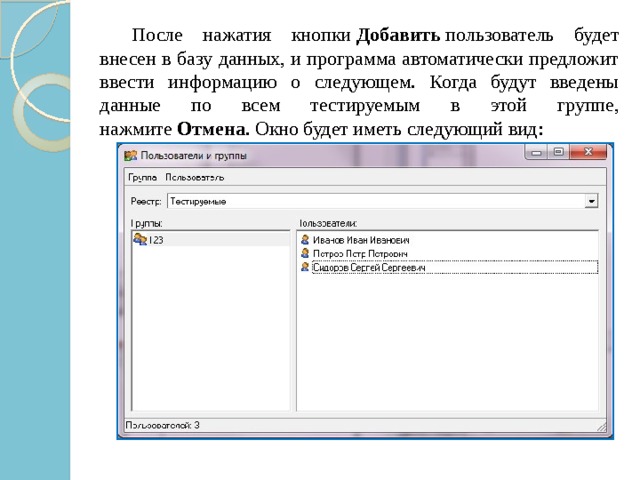The width and height of the screenshot is (640, 480).
Task: Open the Пользователь menu
Action: coord(195,178)
